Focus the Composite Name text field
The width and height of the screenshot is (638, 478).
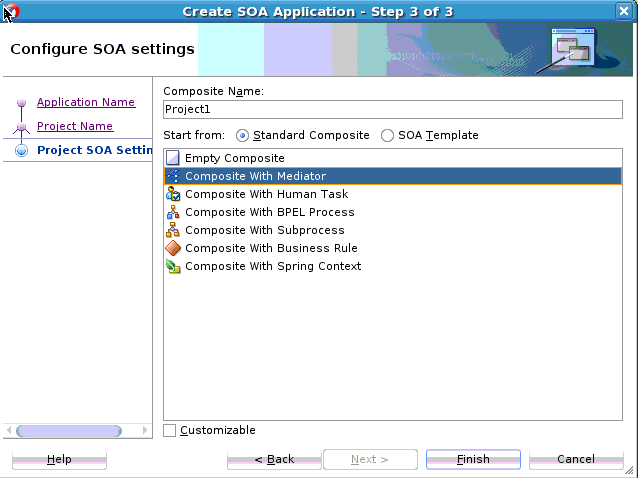pos(393,109)
